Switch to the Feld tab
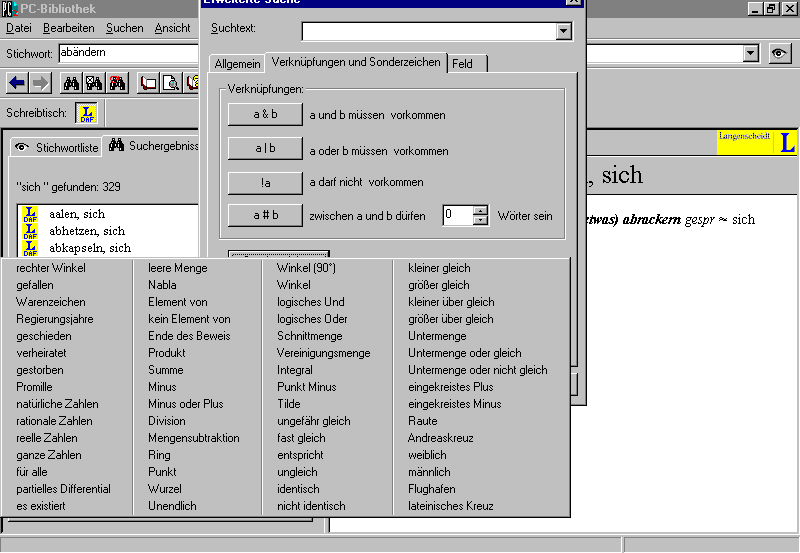 [x=462, y=64]
